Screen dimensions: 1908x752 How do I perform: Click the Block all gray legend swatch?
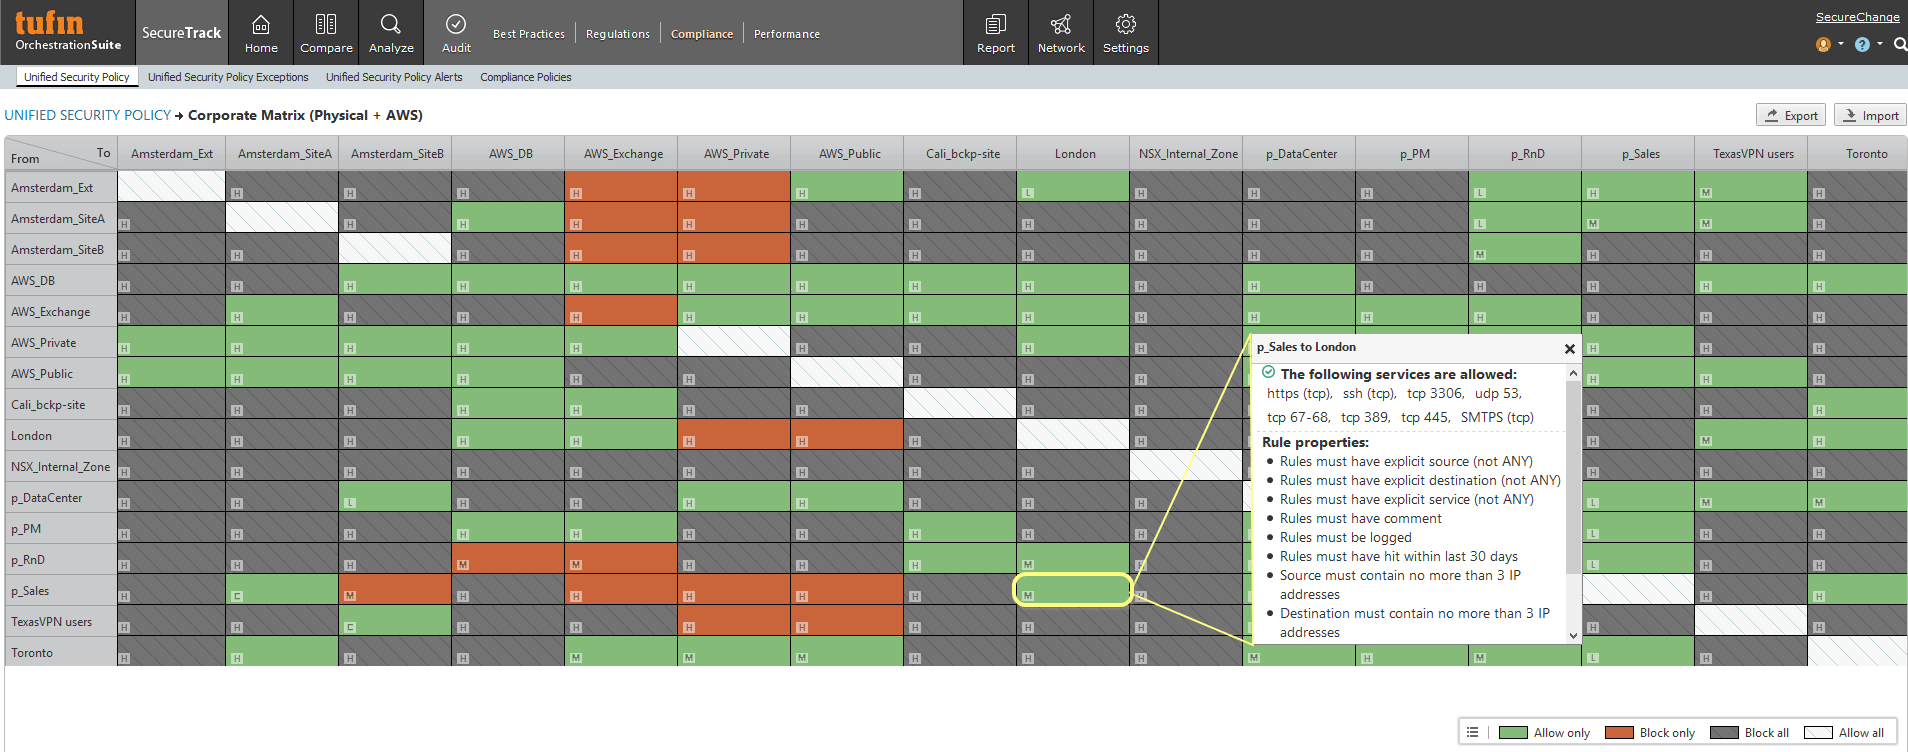[x=1724, y=733]
